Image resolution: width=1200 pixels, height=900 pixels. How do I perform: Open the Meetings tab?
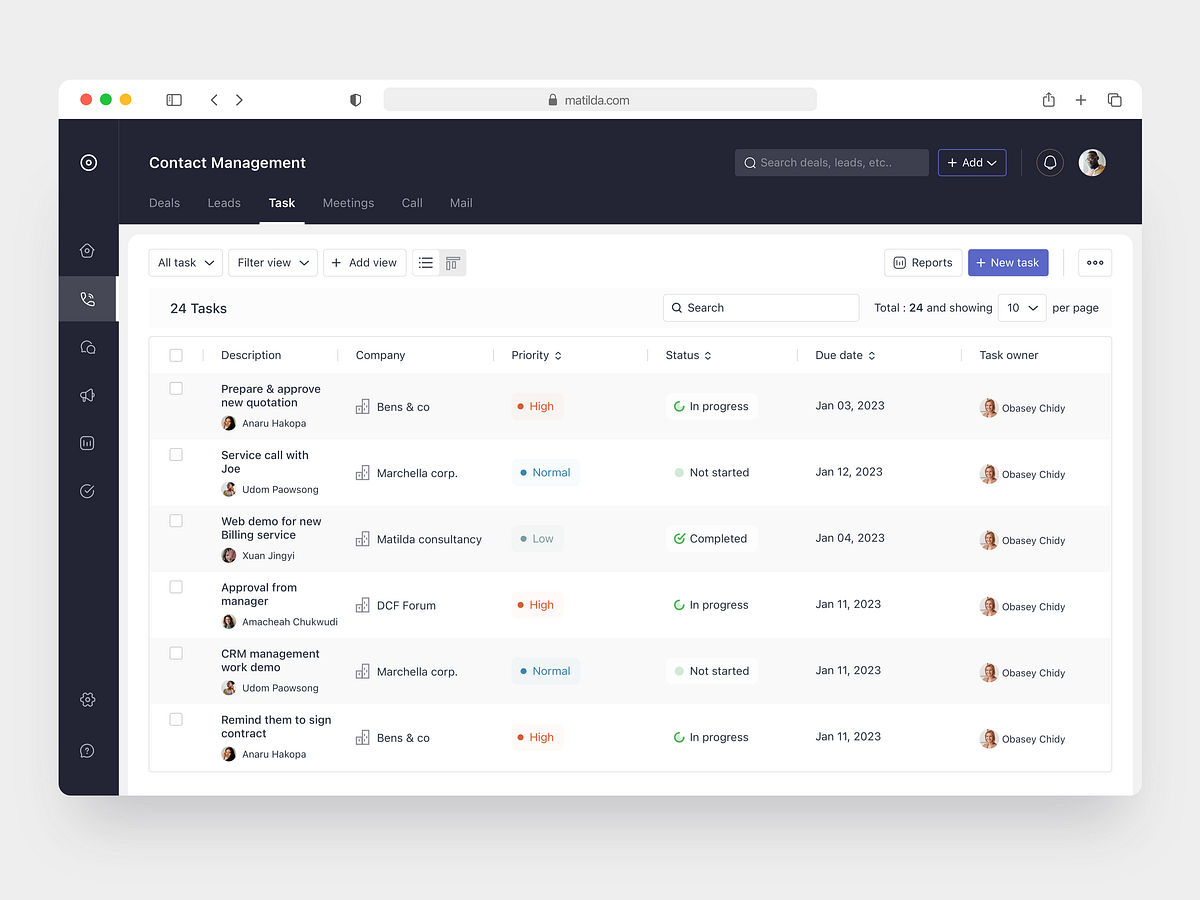point(348,203)
